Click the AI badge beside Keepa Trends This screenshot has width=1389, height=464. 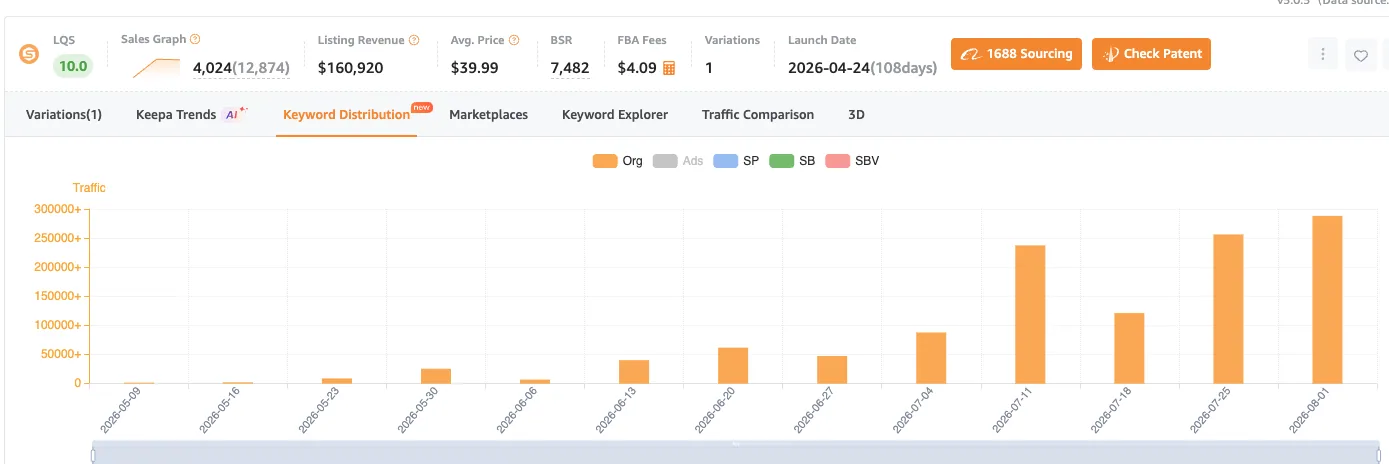tap(234, 114)
